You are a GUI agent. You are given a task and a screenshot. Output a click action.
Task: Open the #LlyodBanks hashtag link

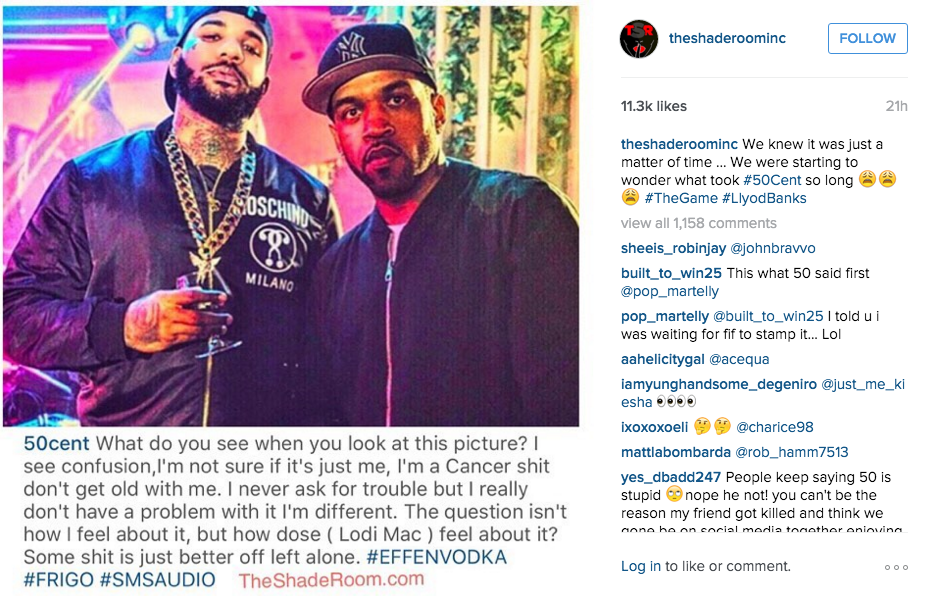[764, 198]
